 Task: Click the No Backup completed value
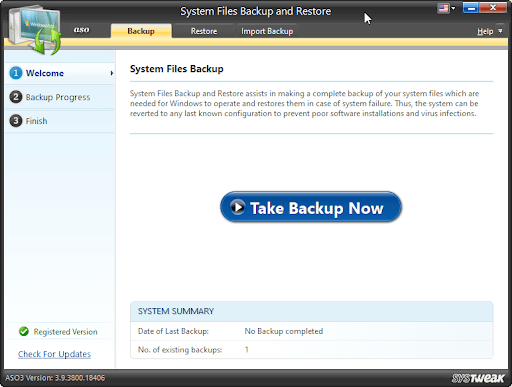point(284,331)
